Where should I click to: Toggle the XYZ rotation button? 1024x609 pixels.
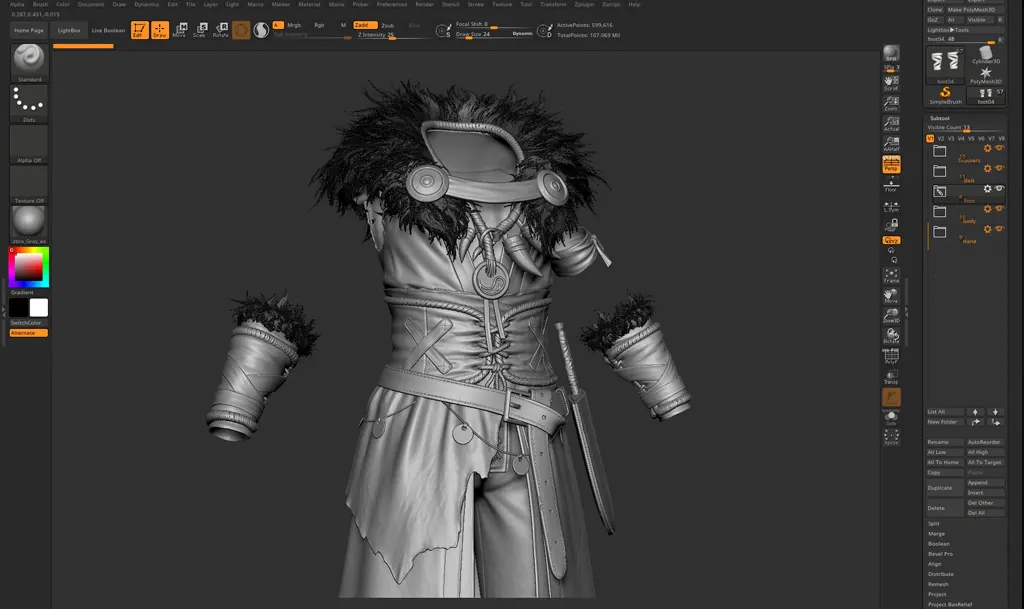(x=891, y=240)
